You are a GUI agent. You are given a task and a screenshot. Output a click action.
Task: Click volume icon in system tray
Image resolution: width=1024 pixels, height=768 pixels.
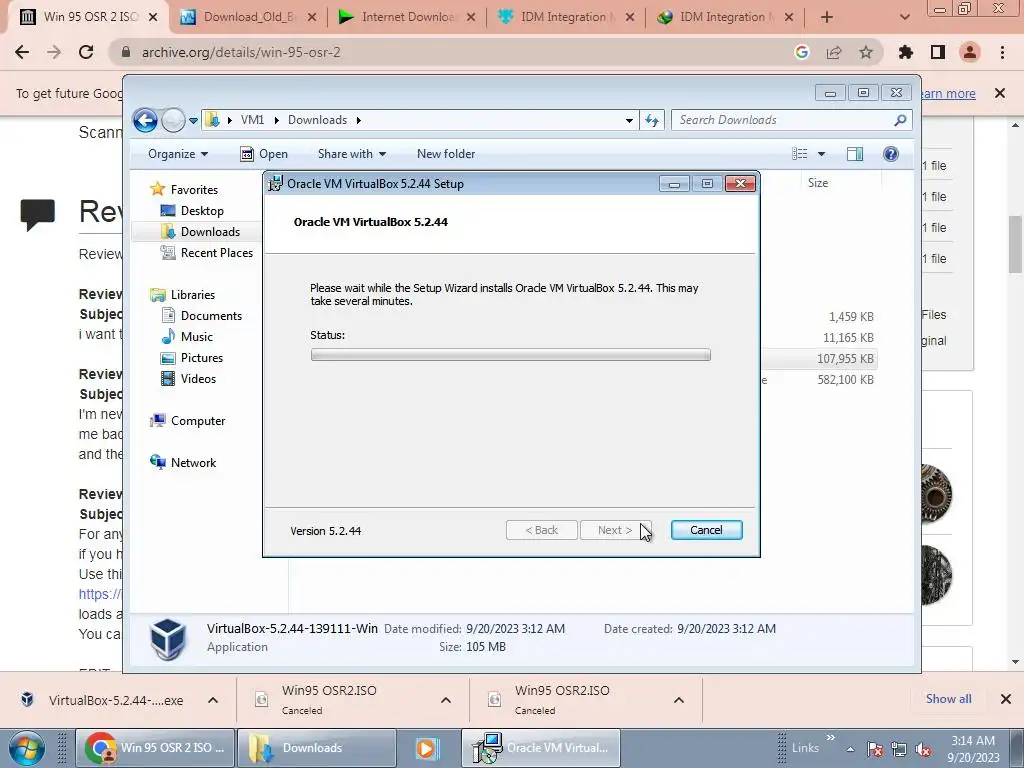[x=923, y=750]
